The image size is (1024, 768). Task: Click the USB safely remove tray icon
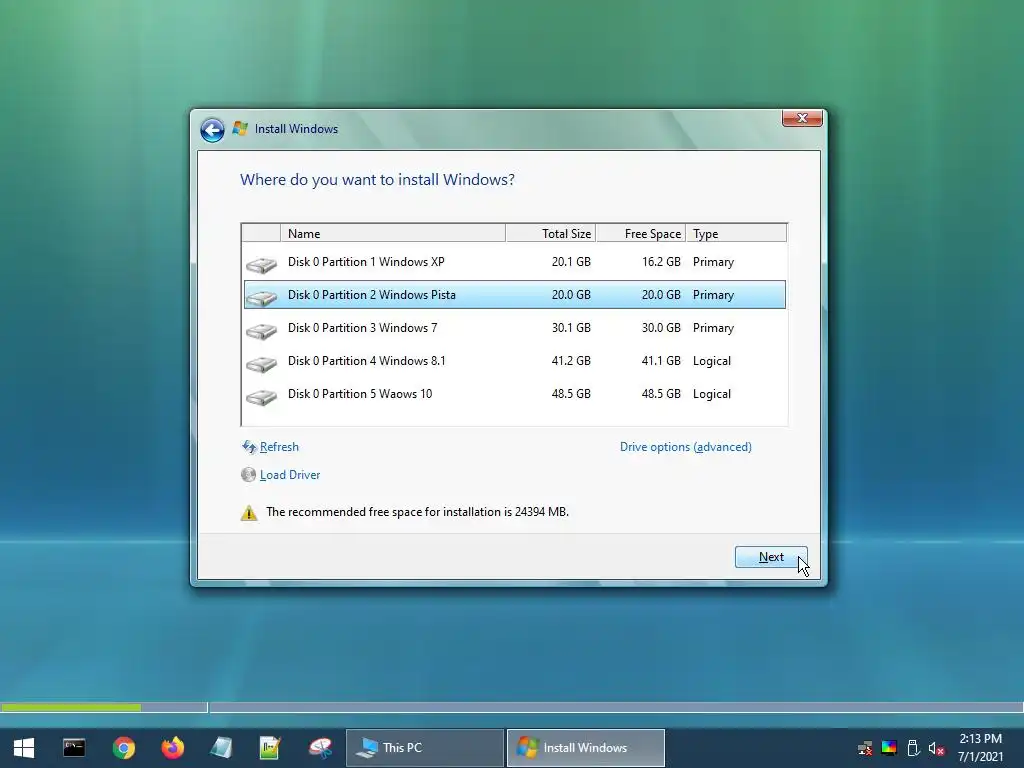coord(913,748)
